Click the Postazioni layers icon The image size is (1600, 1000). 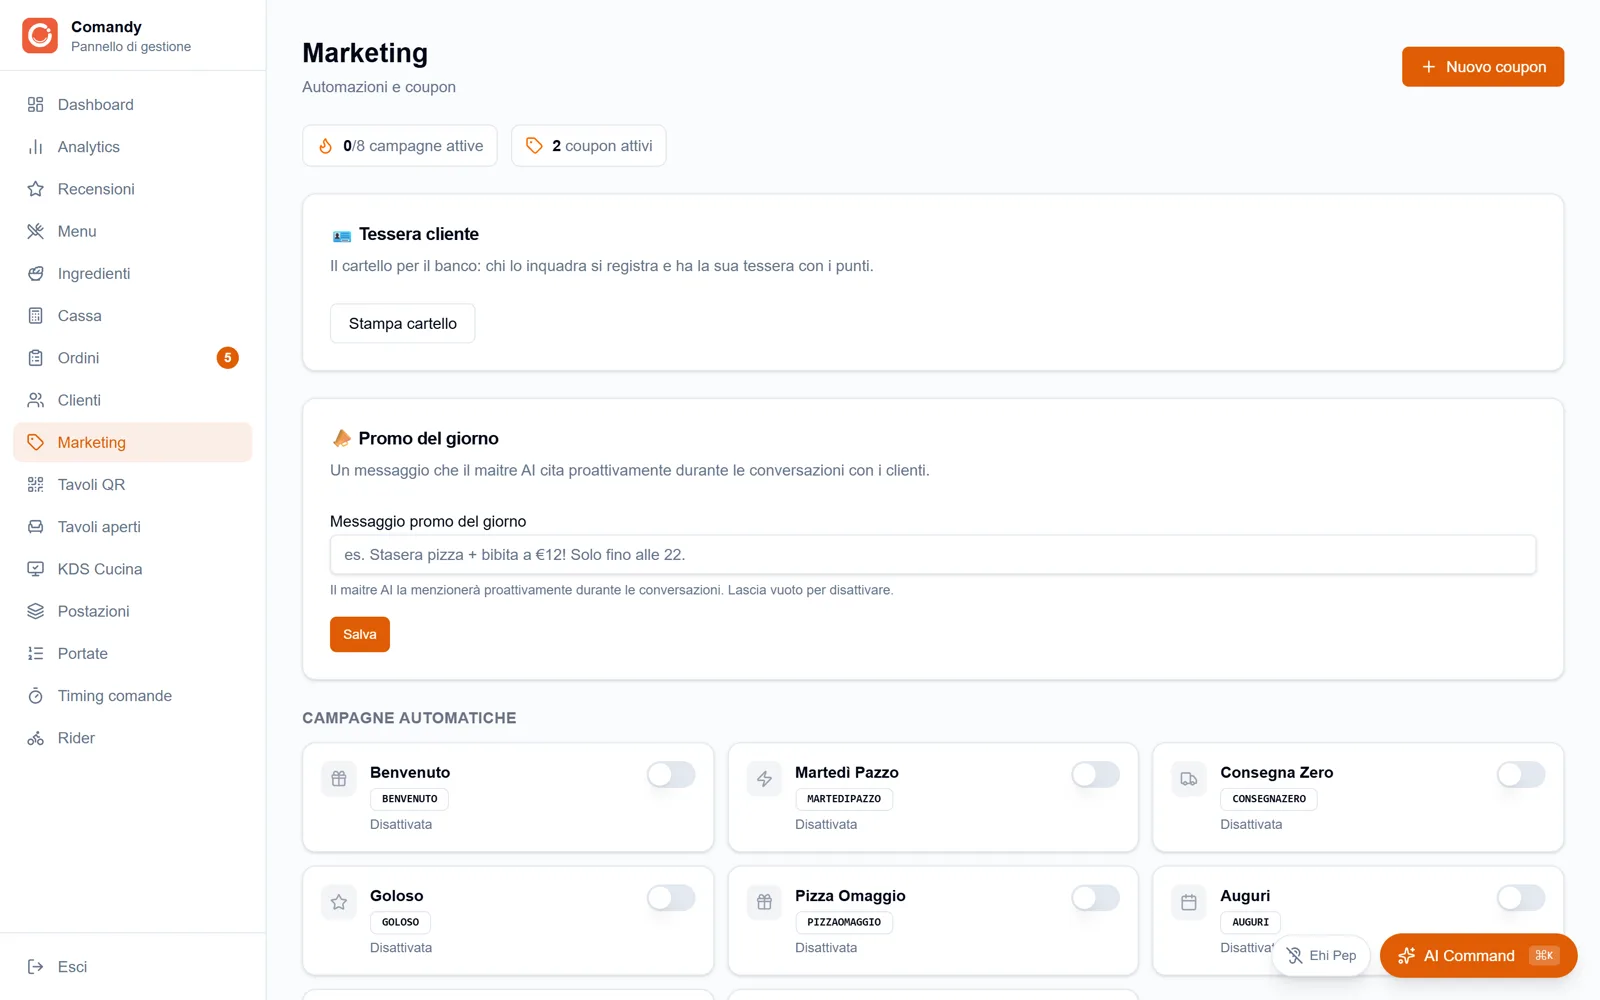click(36, 611)
